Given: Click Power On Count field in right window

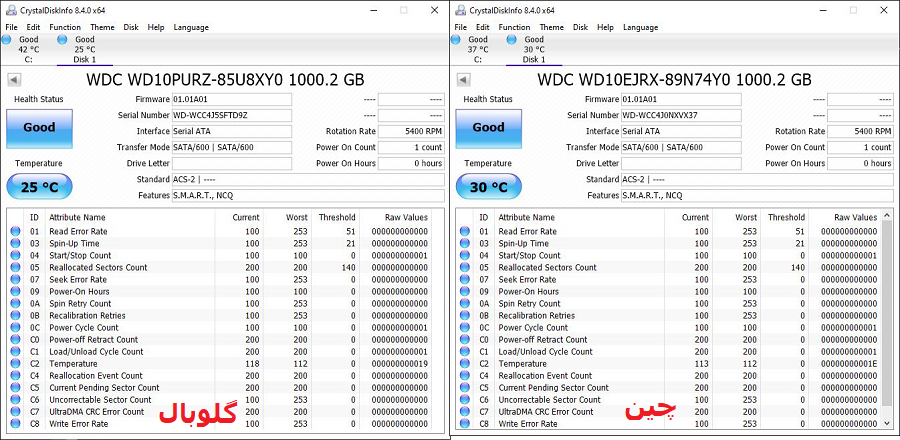Looking at the screenshot, I should [x=860, y=147].
